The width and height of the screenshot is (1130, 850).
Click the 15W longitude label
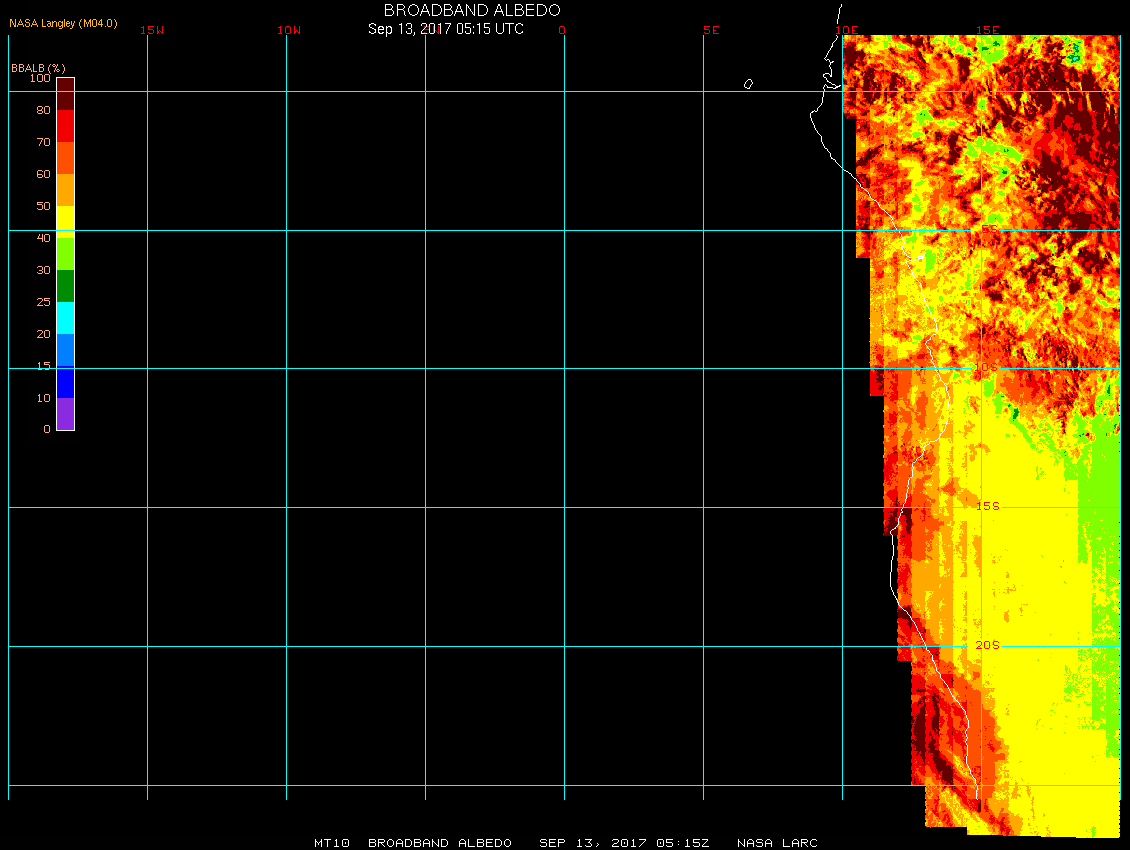(152, 30)
